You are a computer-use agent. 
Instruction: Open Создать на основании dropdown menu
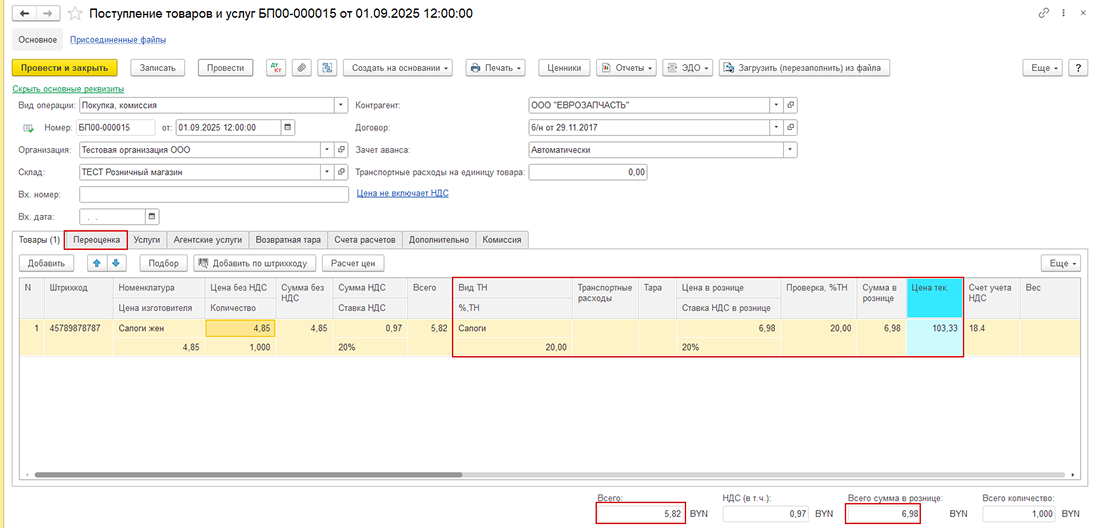point(398,68)
